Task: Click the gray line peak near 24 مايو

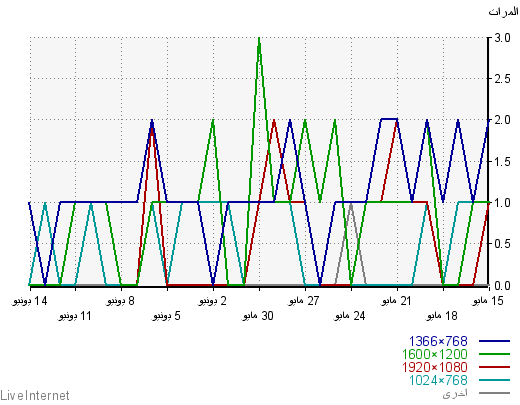Action: [x=351, y=204]
